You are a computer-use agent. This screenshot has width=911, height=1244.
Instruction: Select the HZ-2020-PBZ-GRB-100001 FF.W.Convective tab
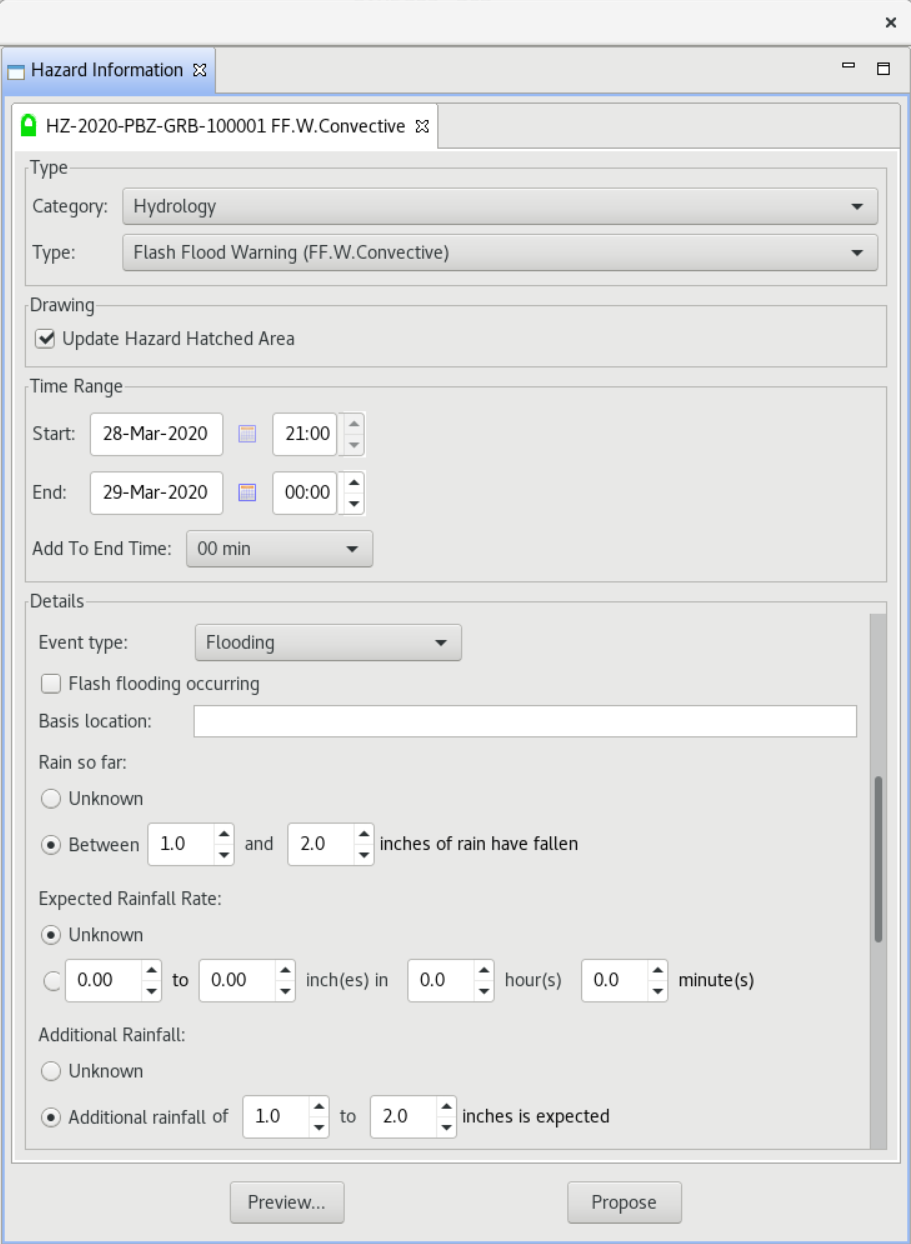pos(224,127)
